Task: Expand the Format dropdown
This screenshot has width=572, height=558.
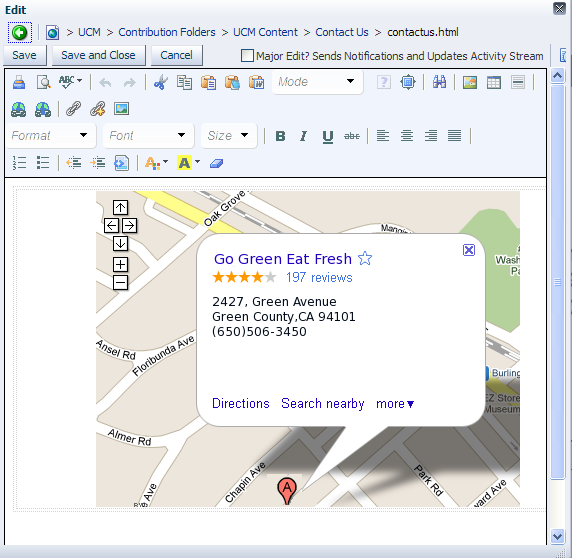Action: tap(51, 136)
